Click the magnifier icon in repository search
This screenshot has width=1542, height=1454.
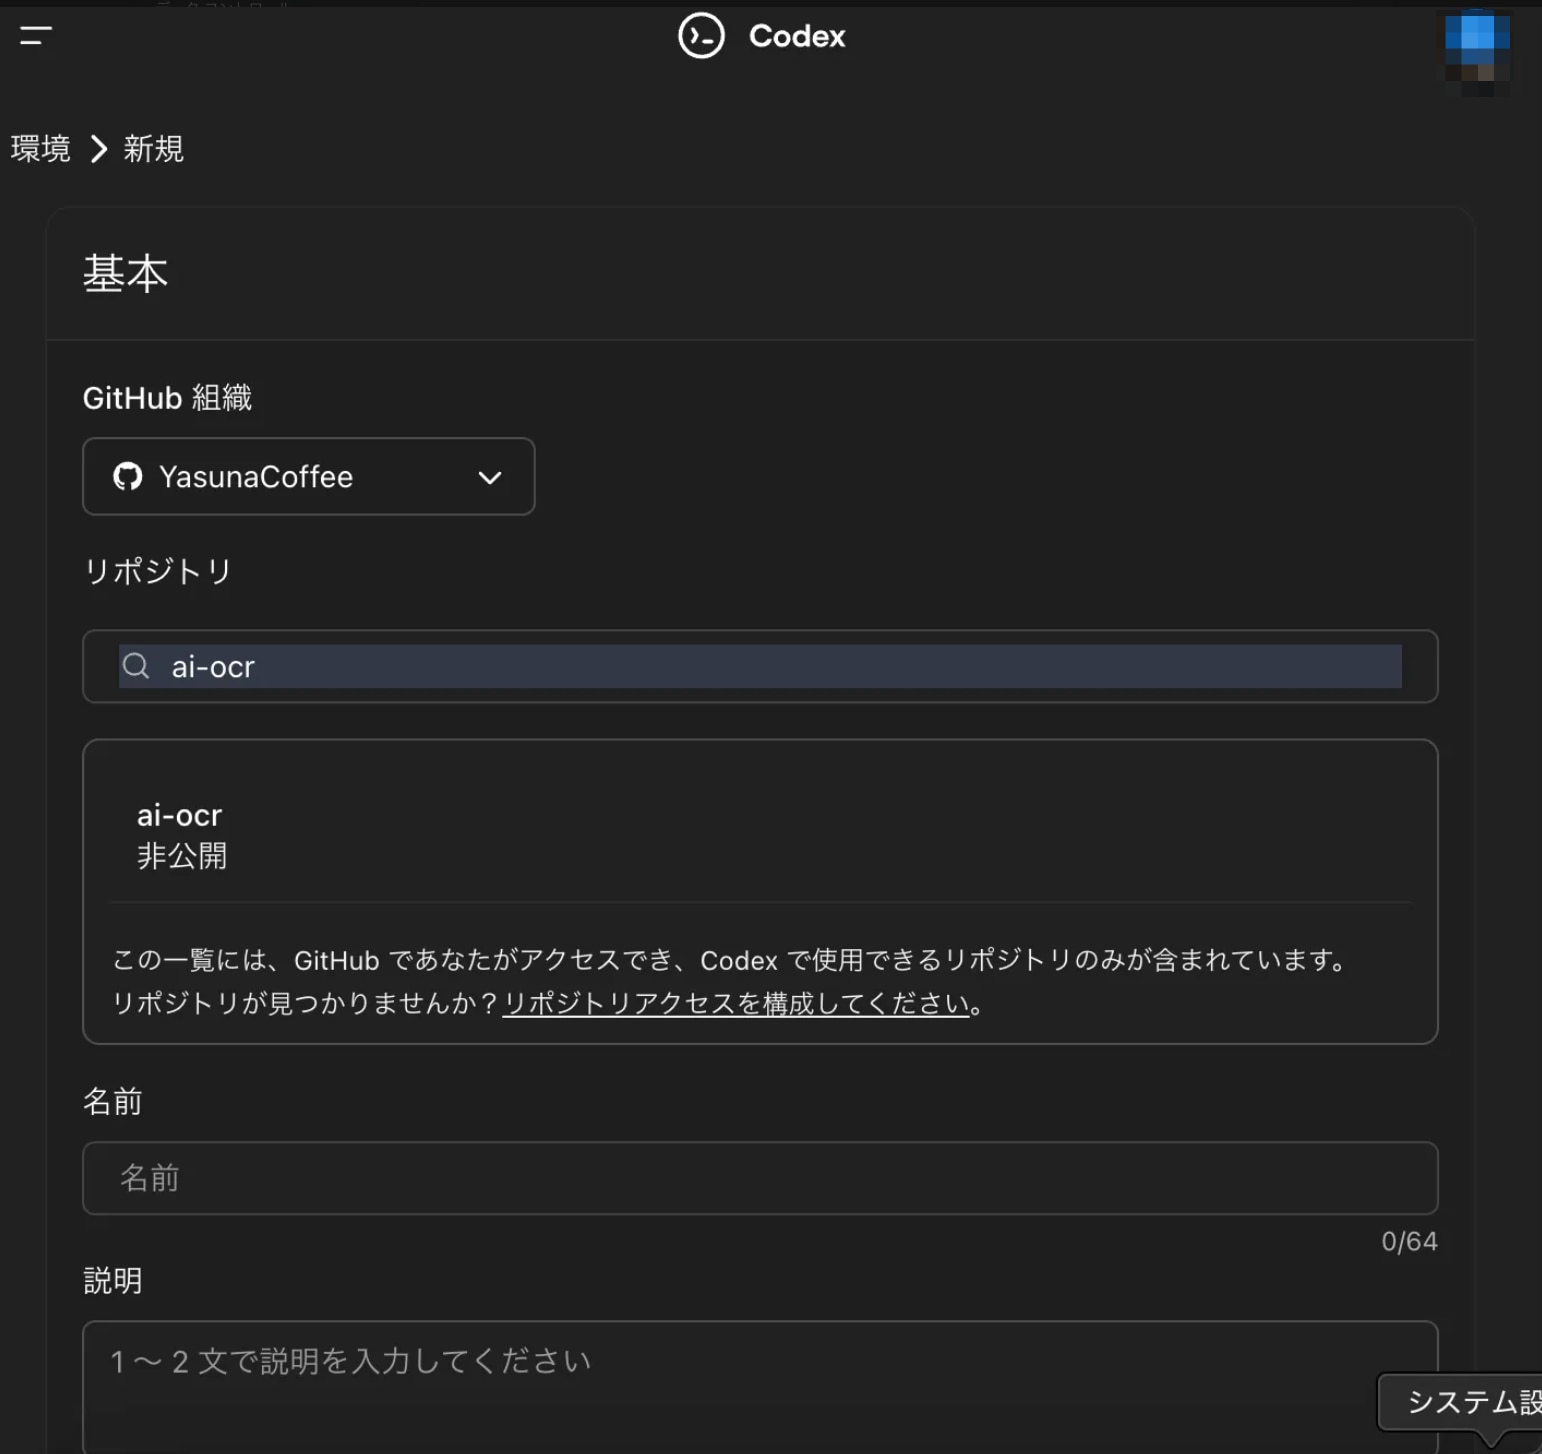[137, 666]
